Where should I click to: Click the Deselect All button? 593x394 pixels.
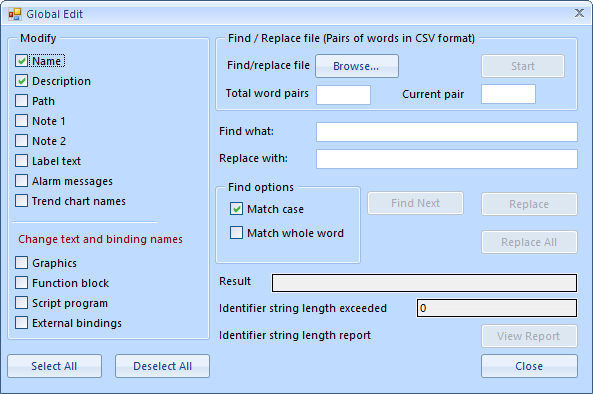pyautogui.click(x=162, y=366)
